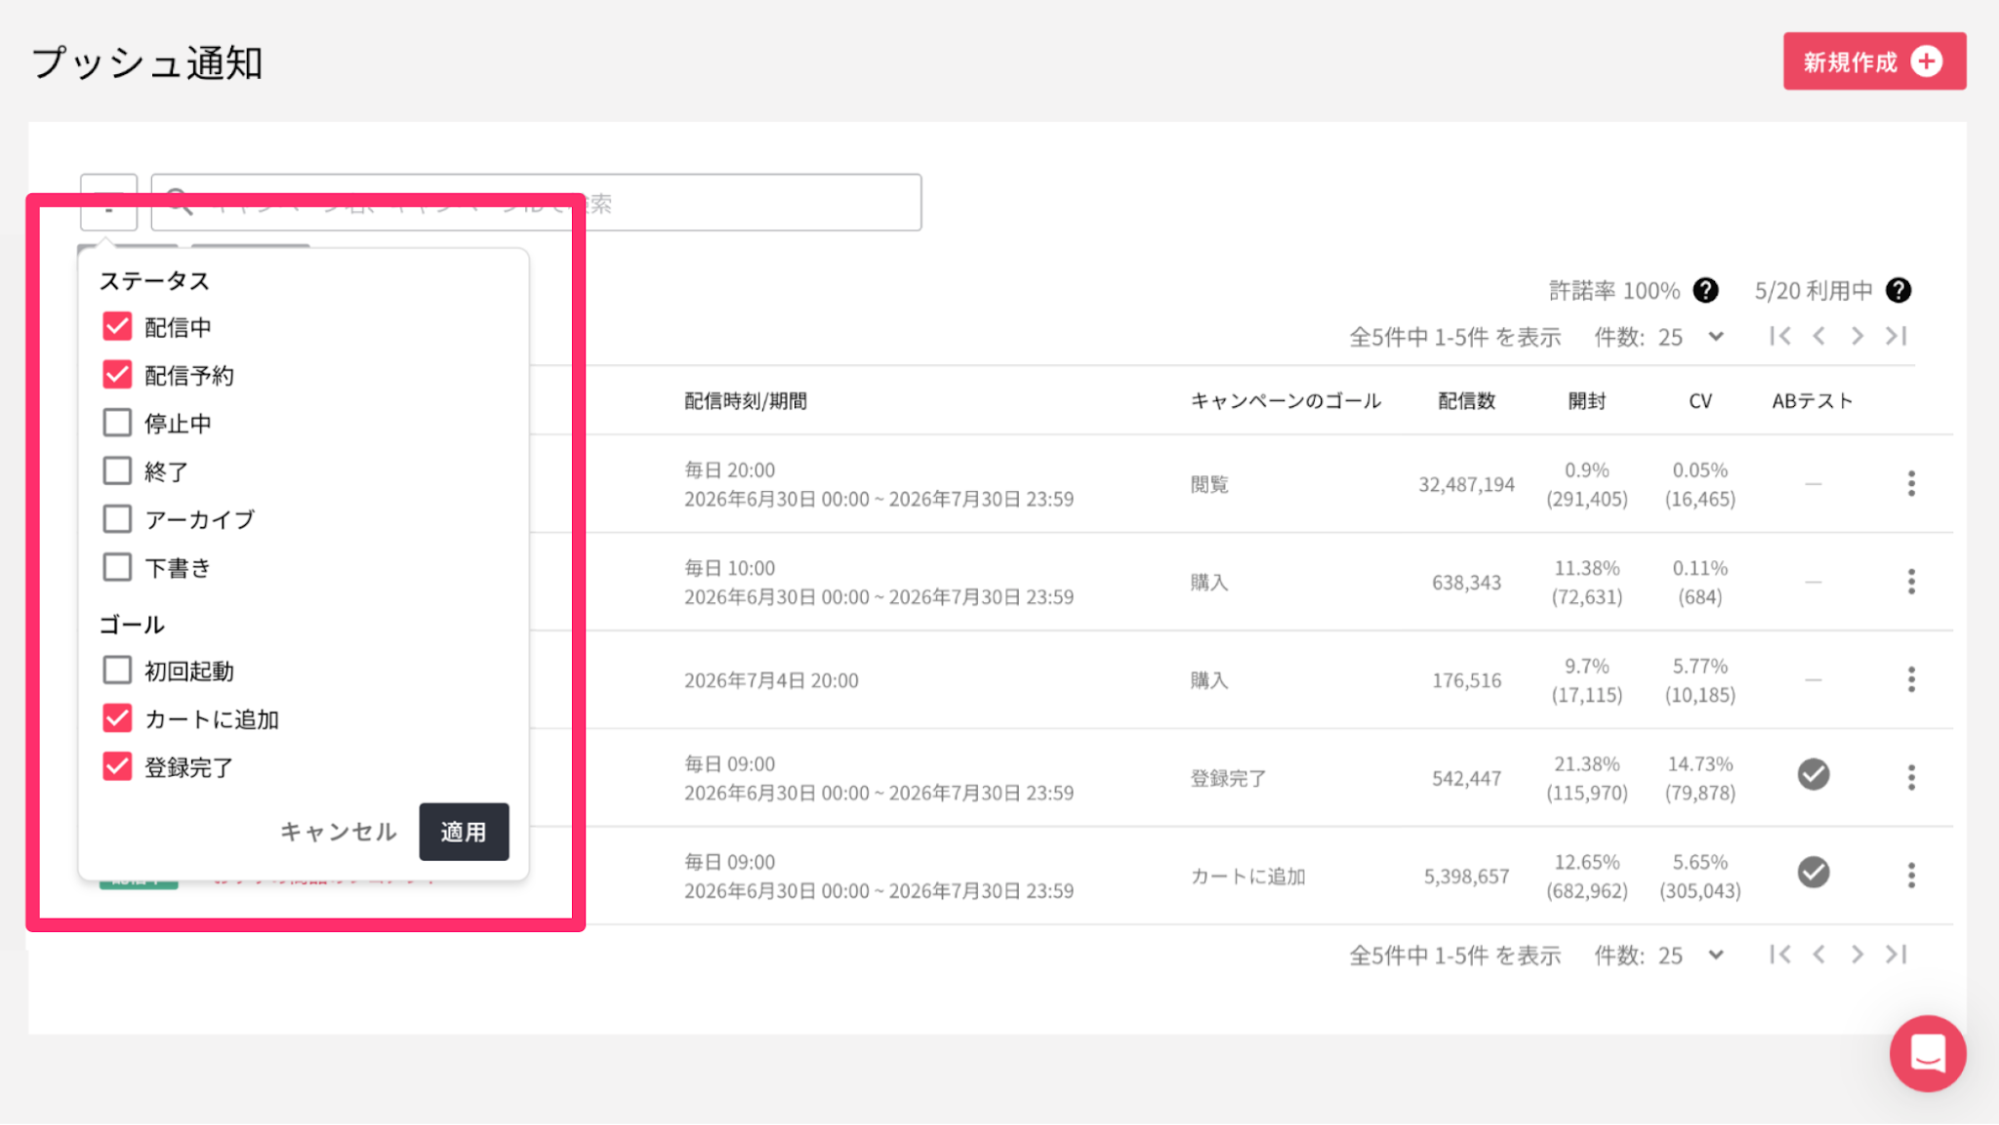
Task: Open more menu for 176,516 row
Action: [1911, 680]
